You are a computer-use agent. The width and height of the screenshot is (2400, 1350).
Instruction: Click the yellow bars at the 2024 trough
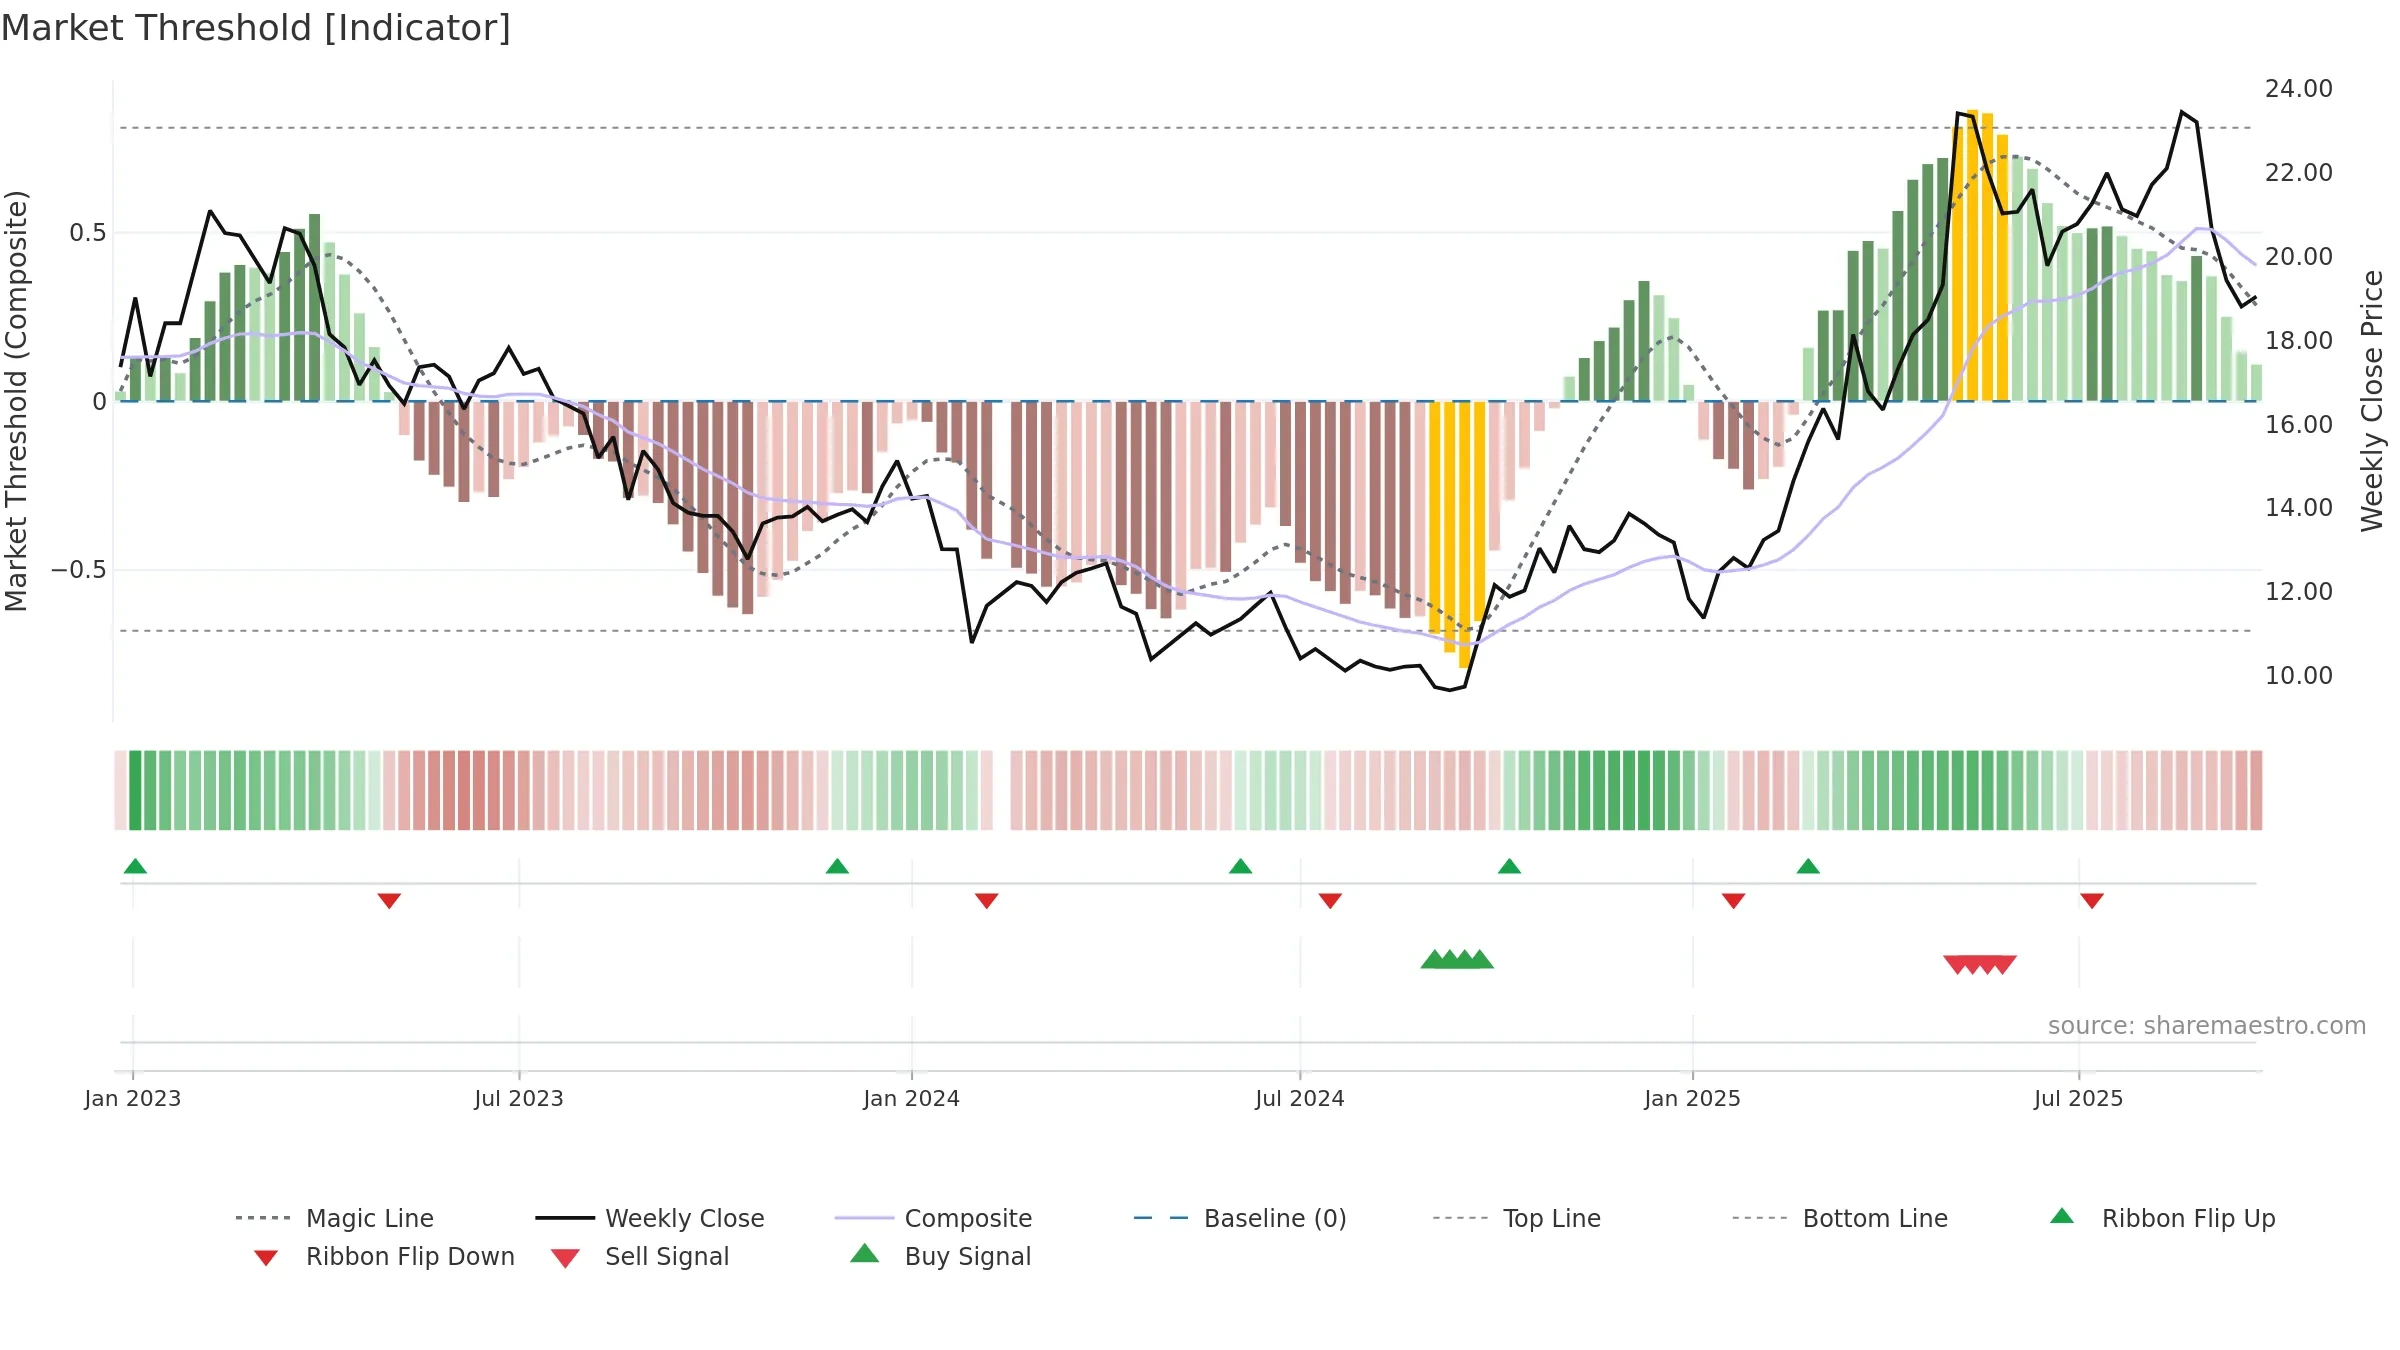pyautogui.click(x=1457, y=535)
